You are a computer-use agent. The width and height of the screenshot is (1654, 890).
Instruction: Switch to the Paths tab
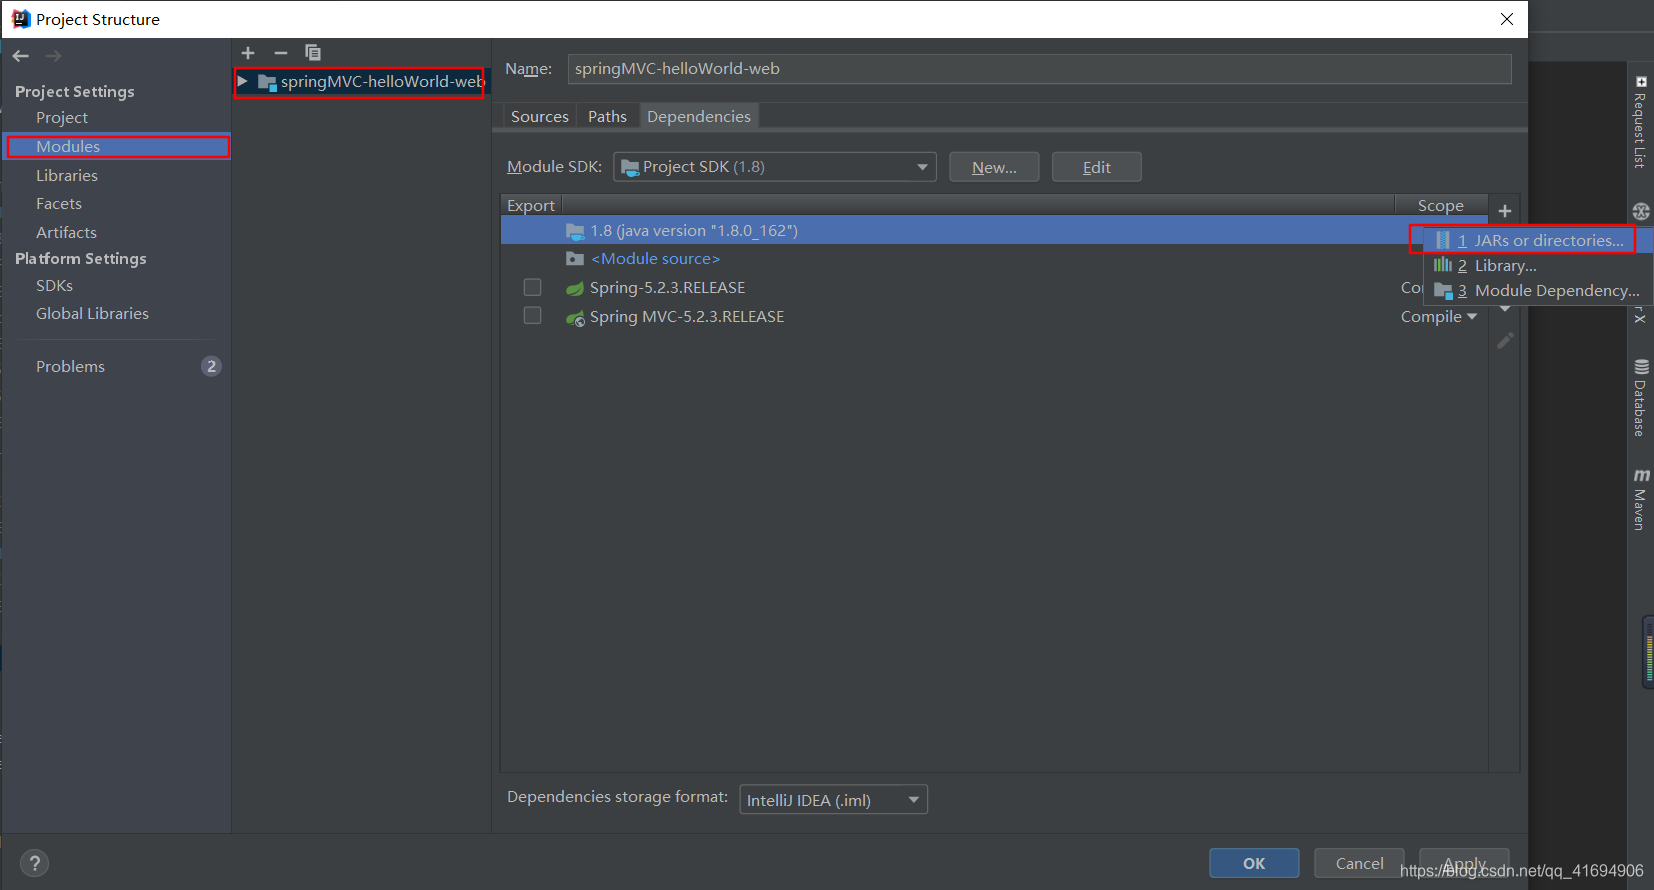pos(607,117)
